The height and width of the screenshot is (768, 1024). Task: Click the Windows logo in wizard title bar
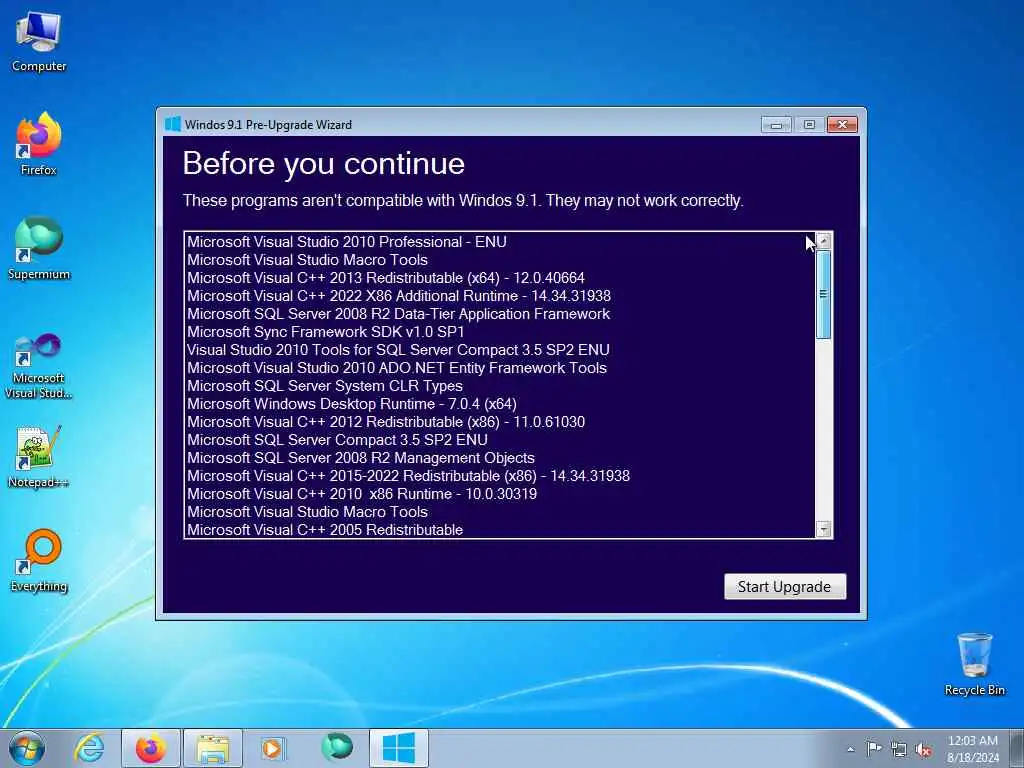(x=172, y=124)
